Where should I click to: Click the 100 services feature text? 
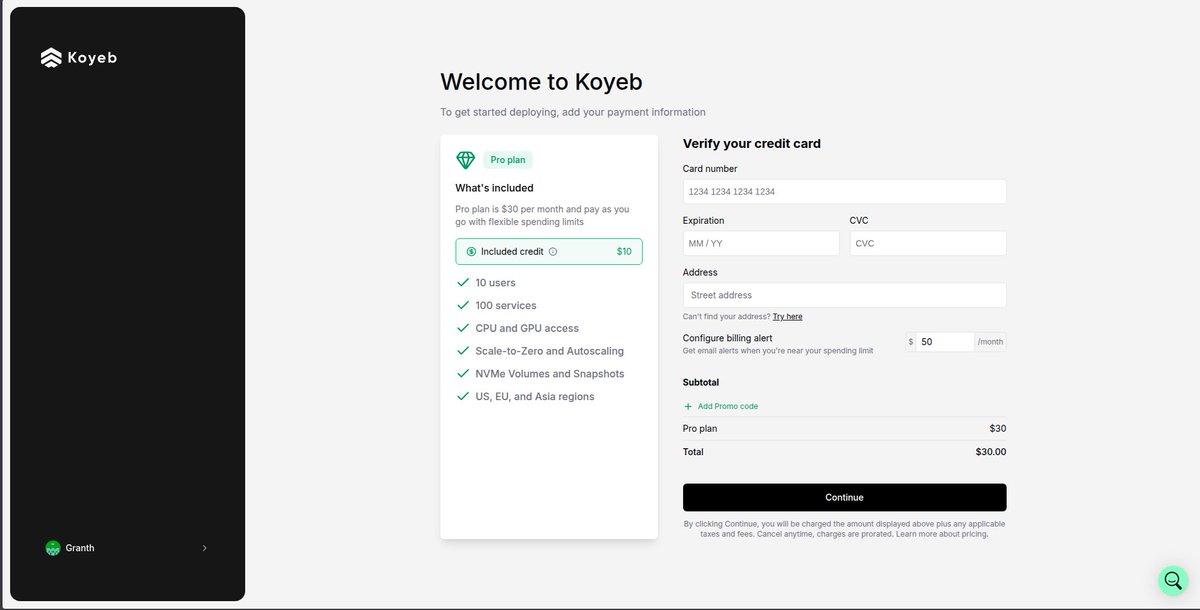pos(506,305)
